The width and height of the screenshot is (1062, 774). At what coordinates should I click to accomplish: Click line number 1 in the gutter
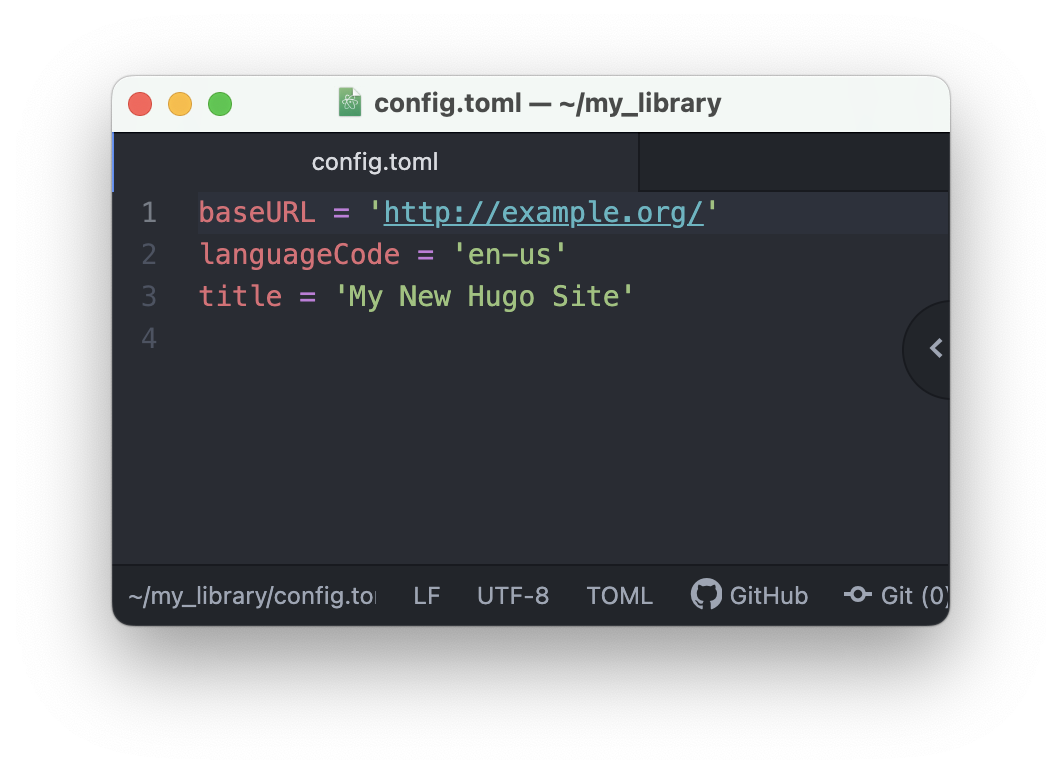tap(148, 212)
